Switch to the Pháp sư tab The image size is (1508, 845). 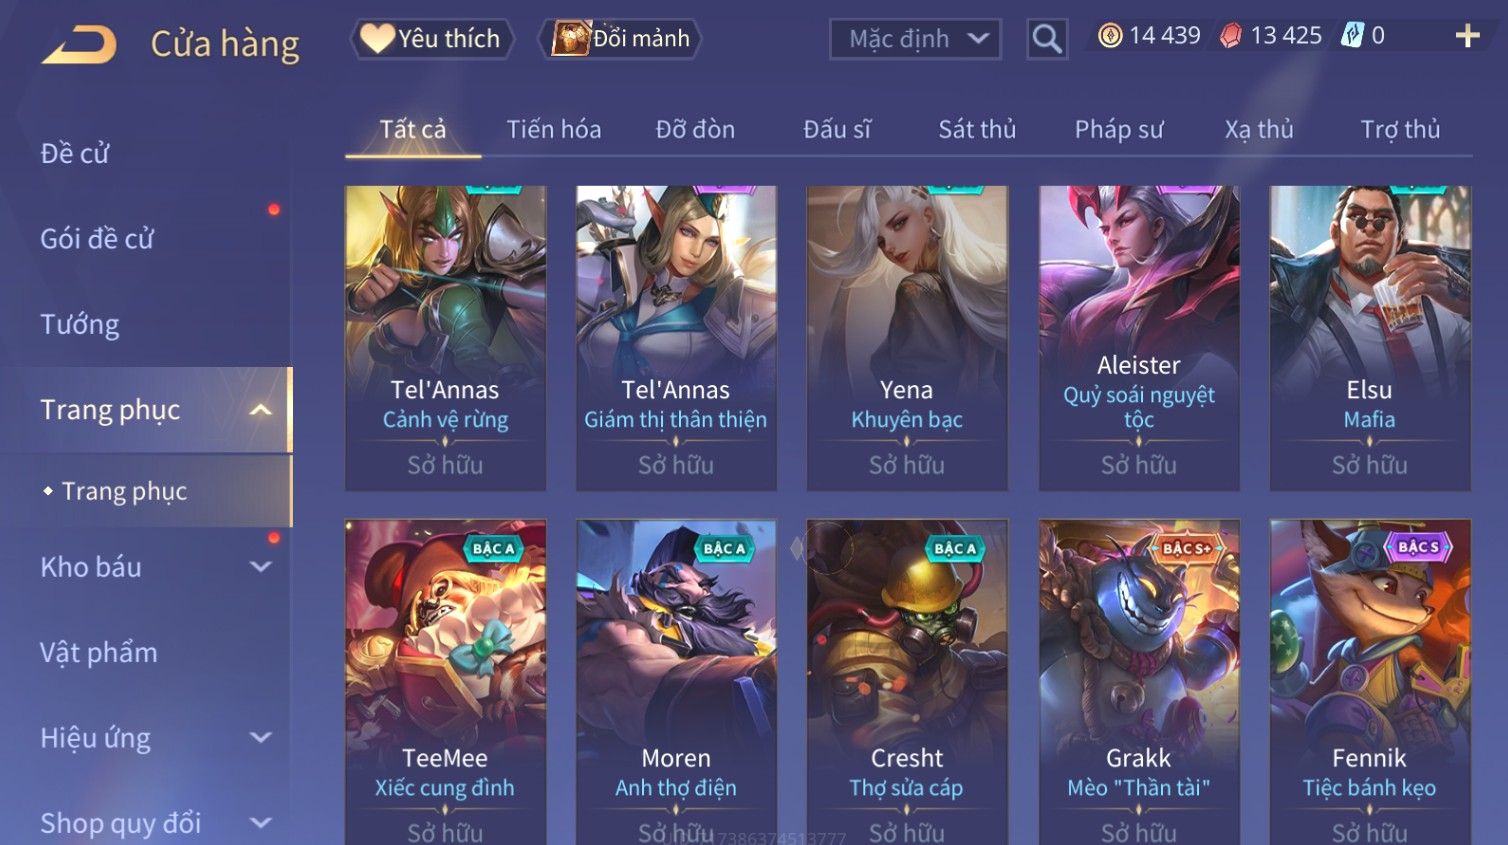pos(1119,130)
